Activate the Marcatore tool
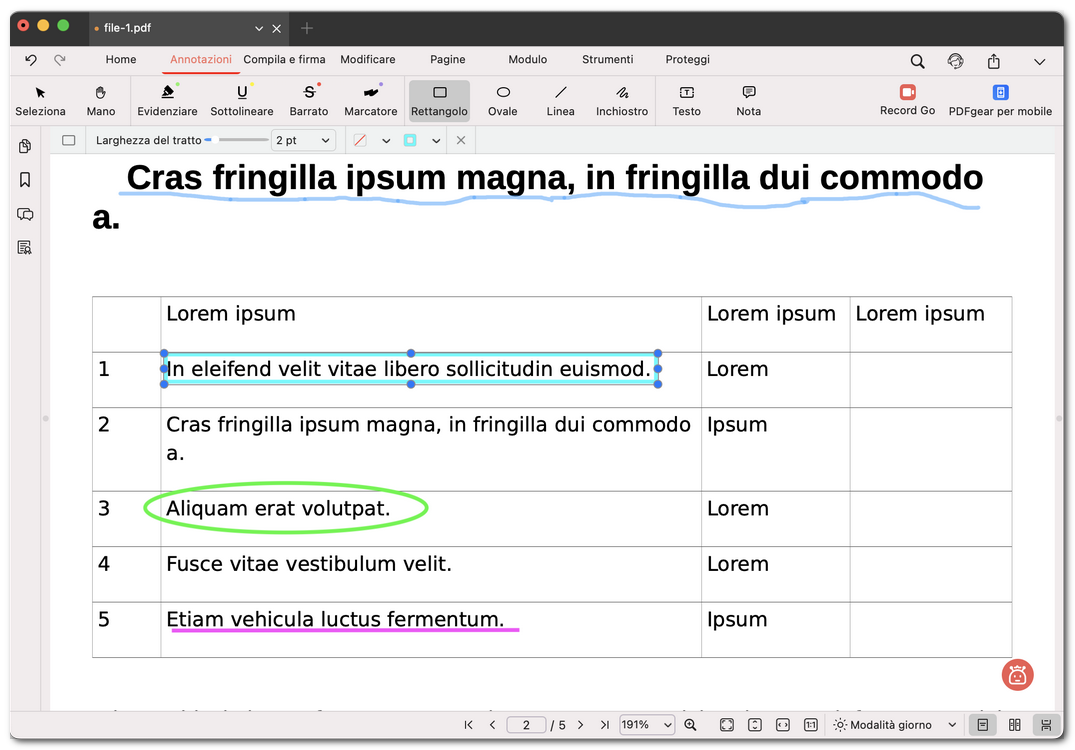1075x750 pixels. [370, 100]
